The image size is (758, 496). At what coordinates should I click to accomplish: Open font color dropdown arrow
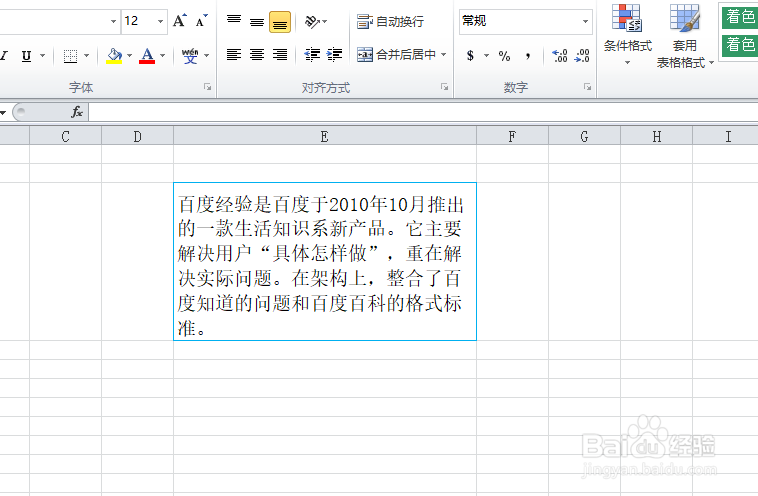tap(162, 56)
